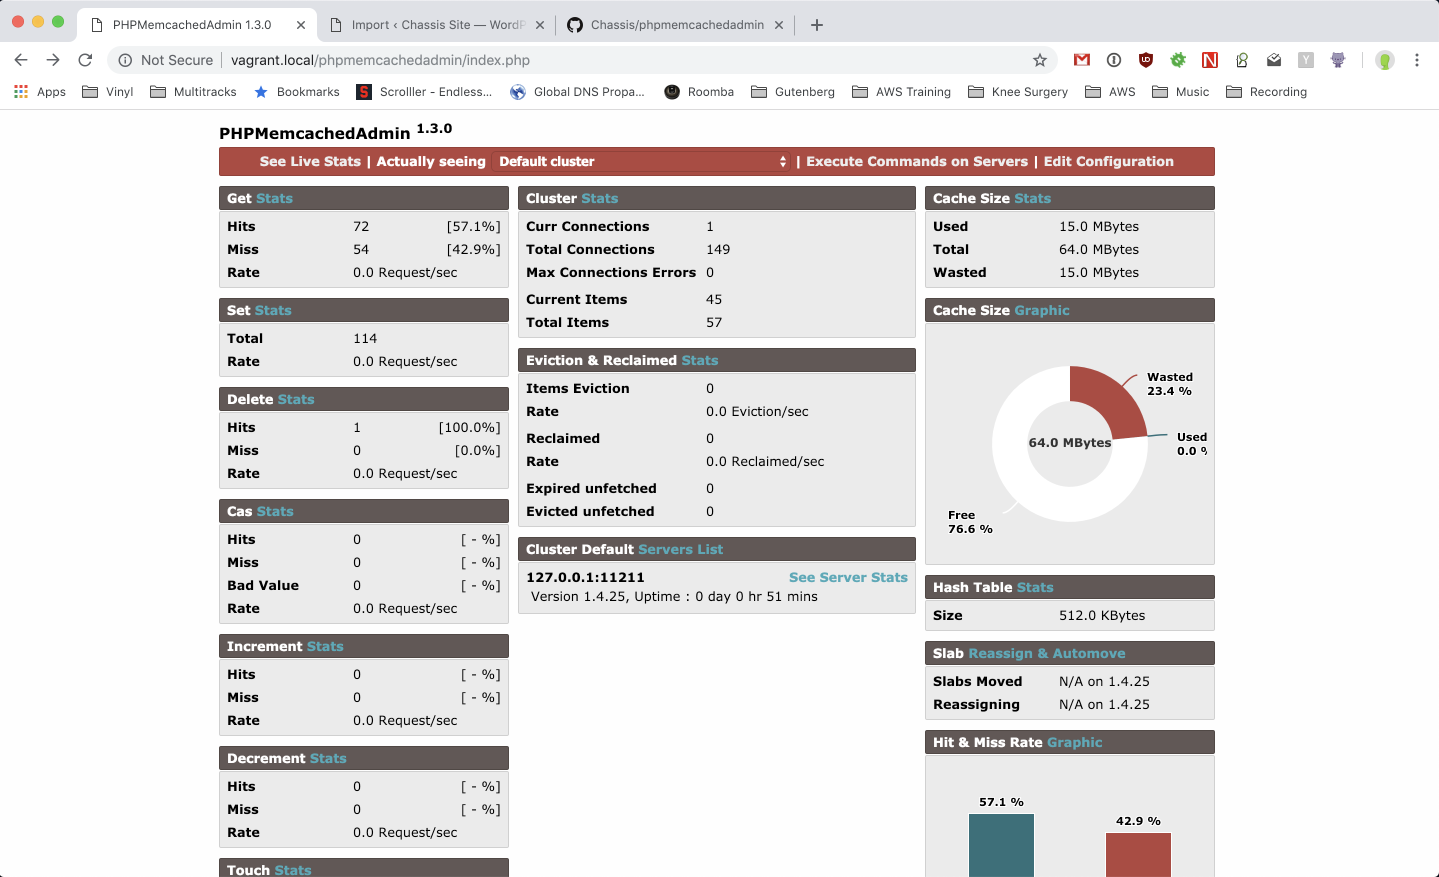Go to Execute Commands on Servers

(917, 162)
